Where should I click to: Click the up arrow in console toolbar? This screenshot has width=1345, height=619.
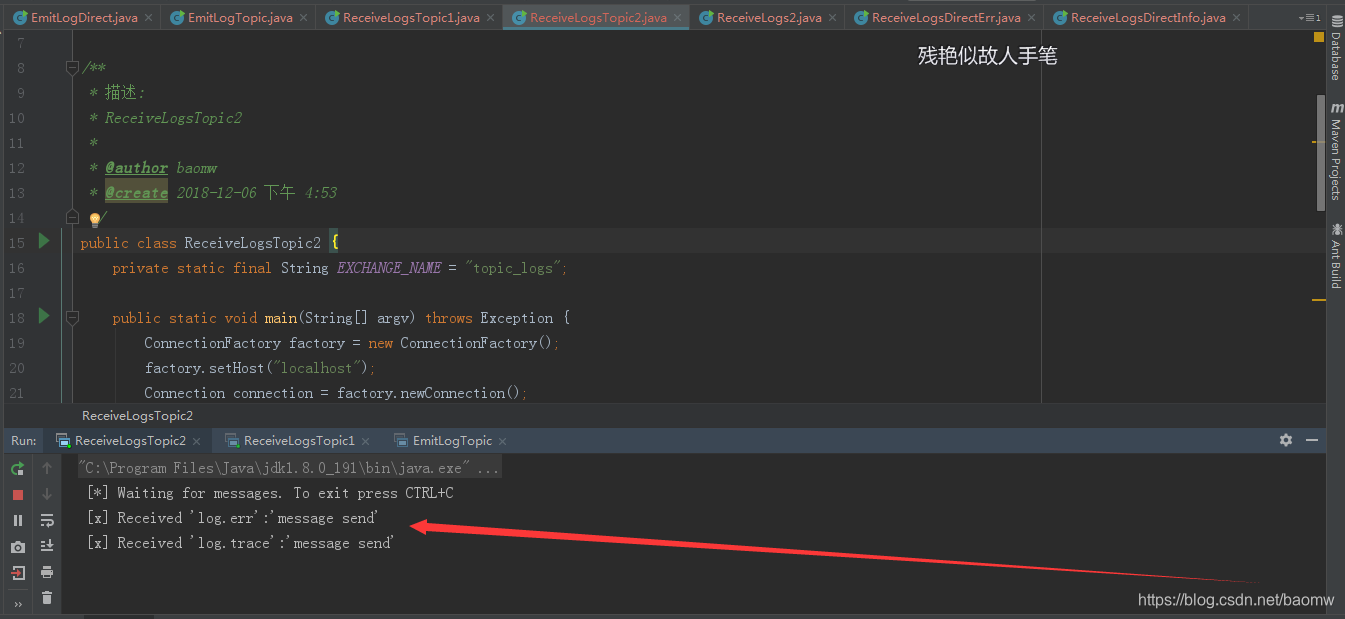point(47,468)
